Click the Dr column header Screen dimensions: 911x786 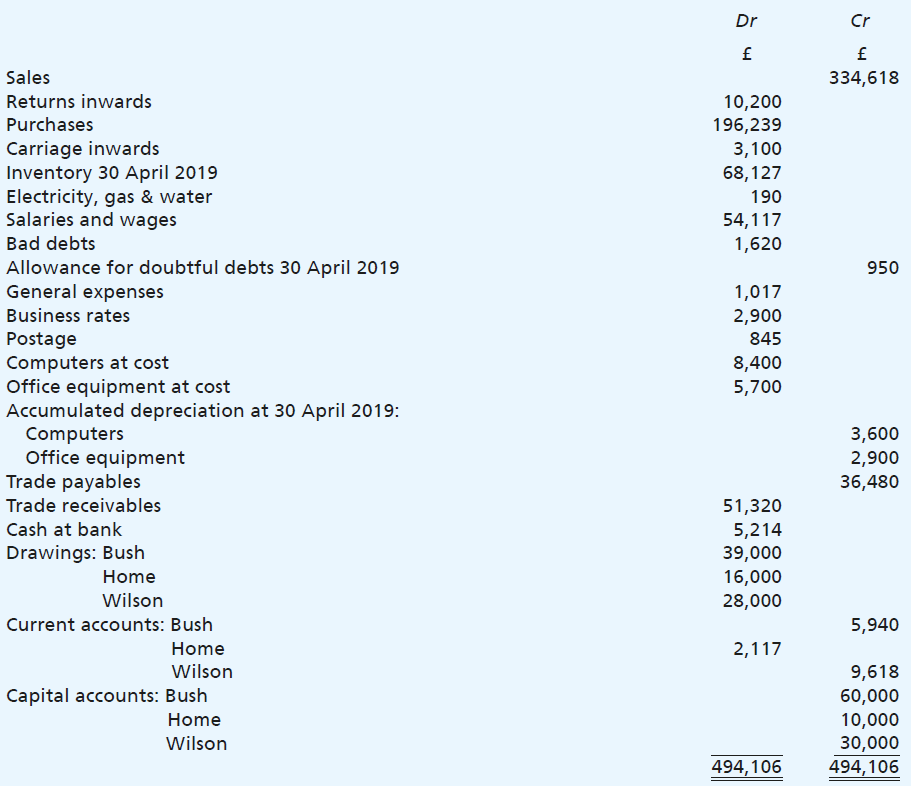click(x=746, y=20)
